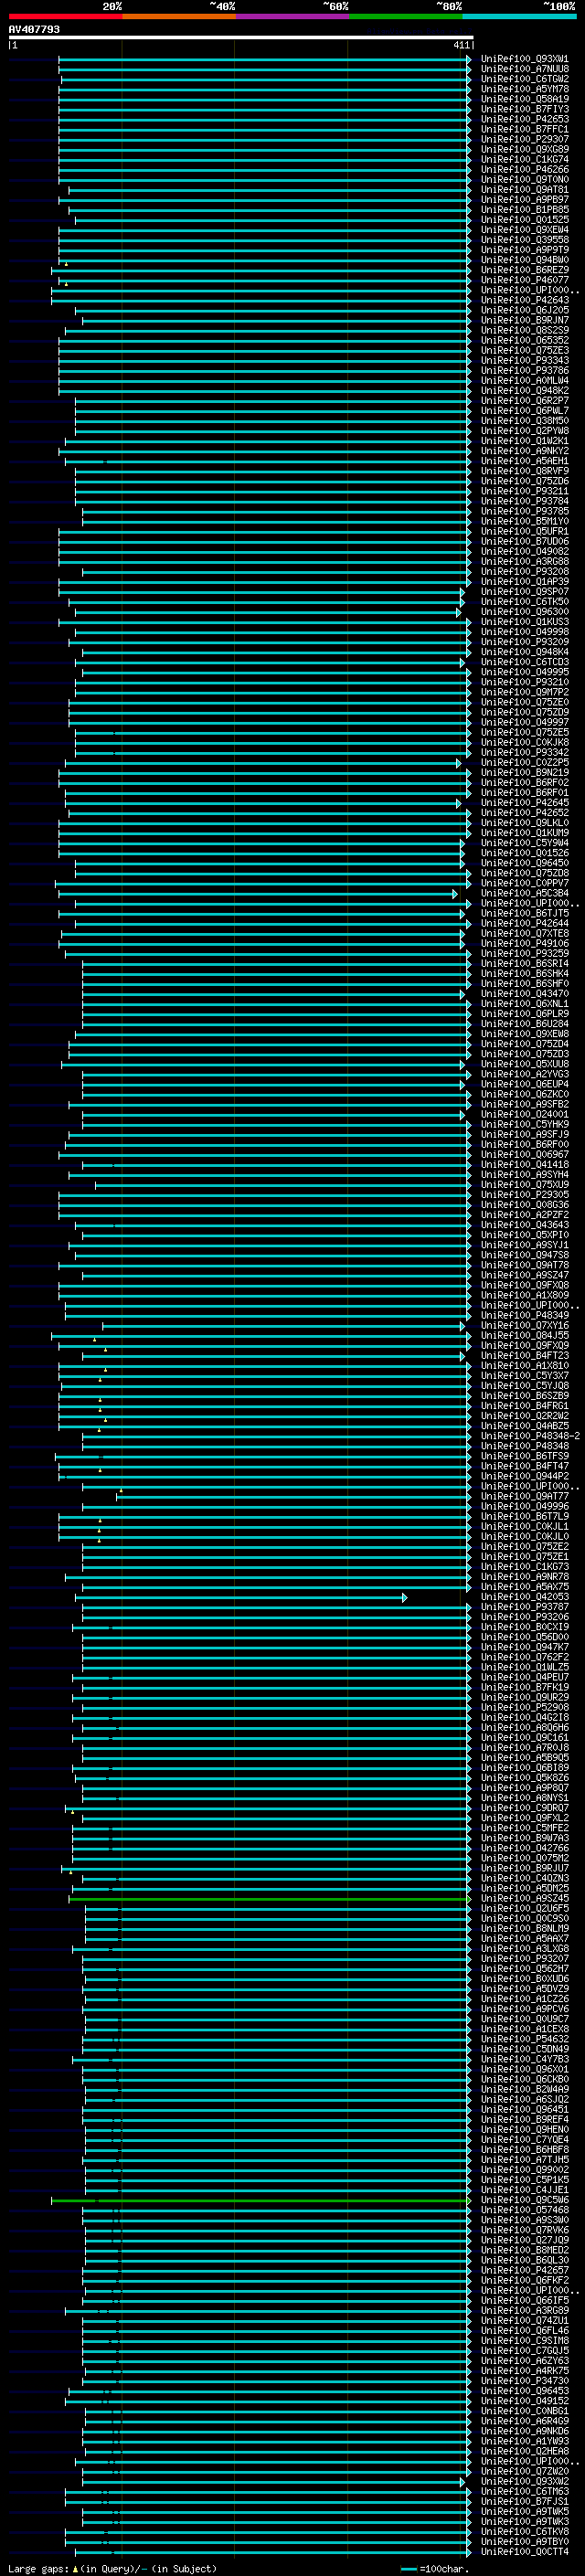Select hit label UniRef100_P34730
585x2576 pixels.
[x=525, y=2381]
